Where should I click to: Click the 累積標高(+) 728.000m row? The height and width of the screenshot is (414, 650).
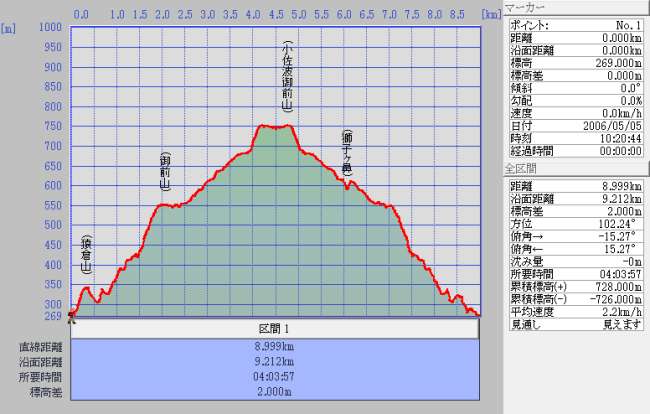(x=575, y=286)
